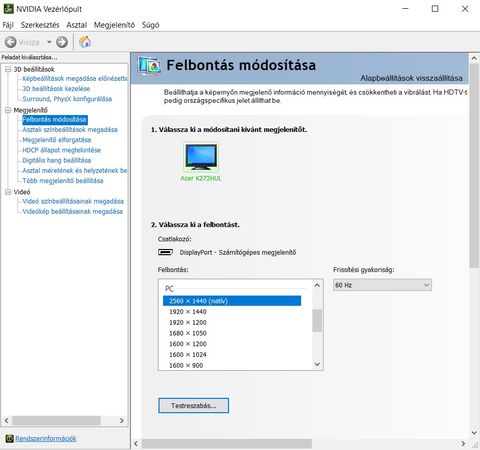The height and width of the screenshot is (450, 480).
Task: Open the Rendszerinformációk link
Action: [46, 438]
